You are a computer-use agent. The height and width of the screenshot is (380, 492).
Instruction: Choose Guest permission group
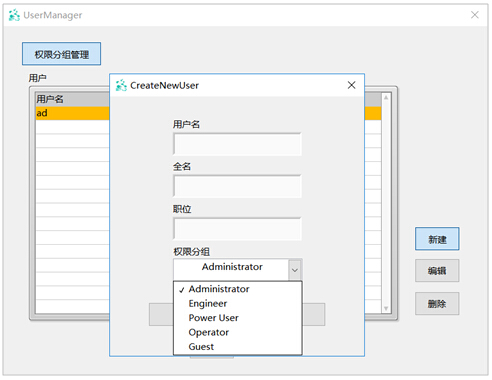point(201,347)
